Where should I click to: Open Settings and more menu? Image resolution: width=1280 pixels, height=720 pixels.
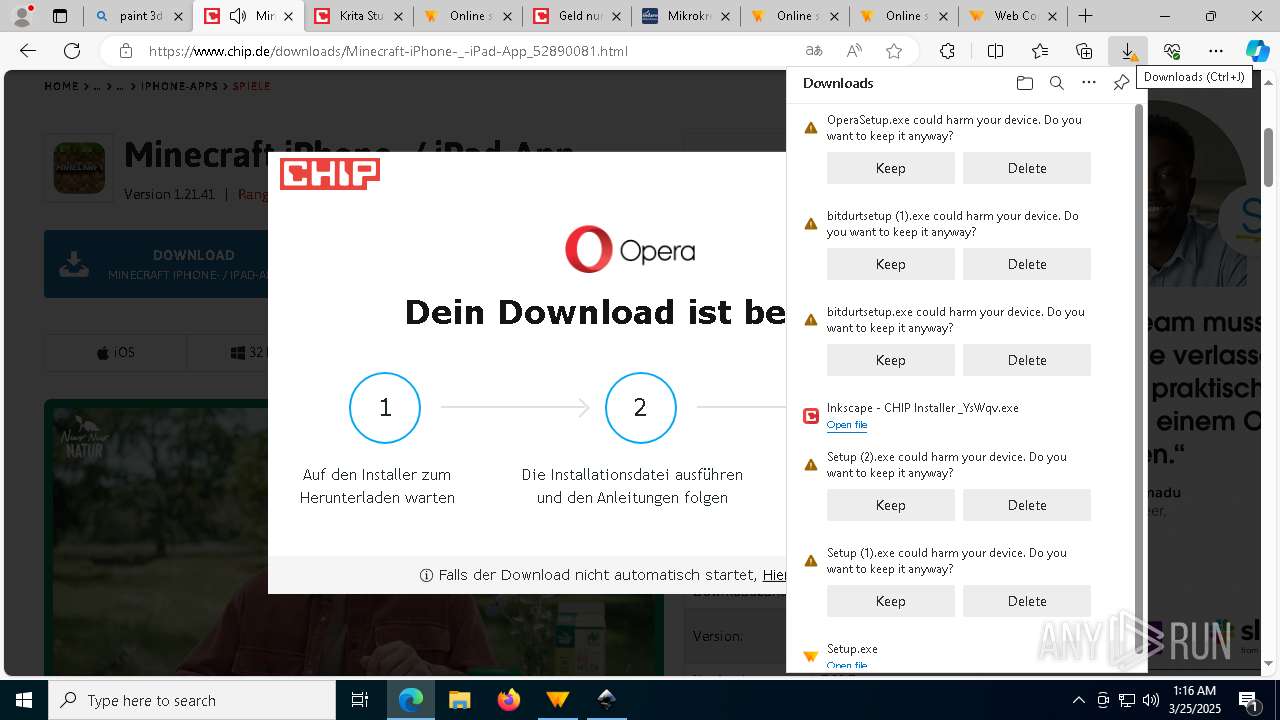tap(1215, 51)
